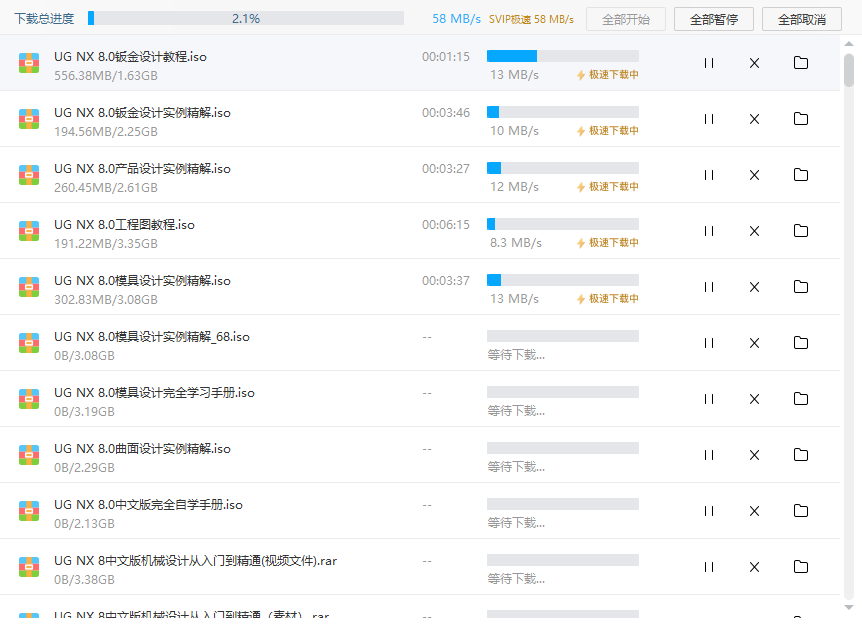
Task: Open folder for 曲面设计实例精解.iso
Action: click(x=801, y=455)
